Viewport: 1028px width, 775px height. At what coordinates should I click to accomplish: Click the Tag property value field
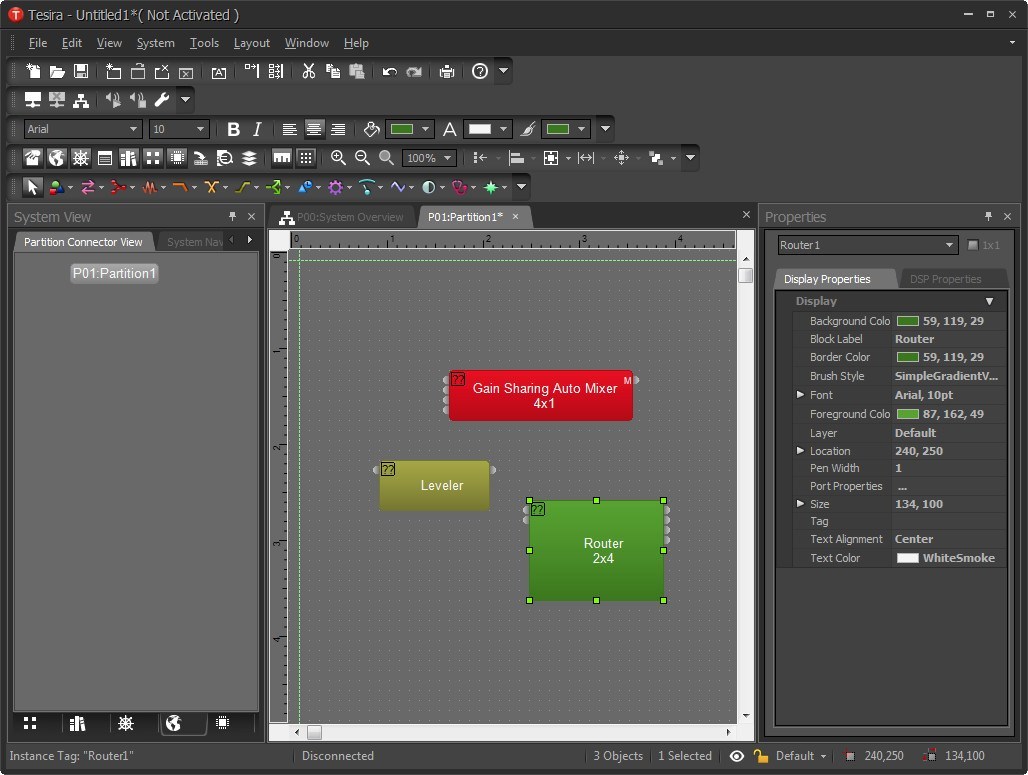(x=949, y=521)
